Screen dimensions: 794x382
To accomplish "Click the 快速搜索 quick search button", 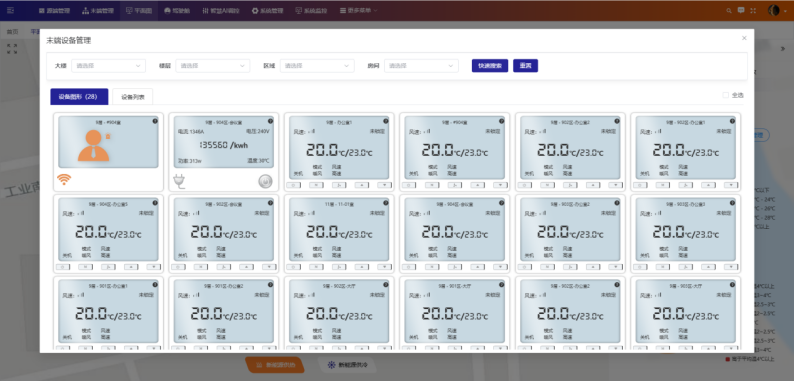I will 490,66.
